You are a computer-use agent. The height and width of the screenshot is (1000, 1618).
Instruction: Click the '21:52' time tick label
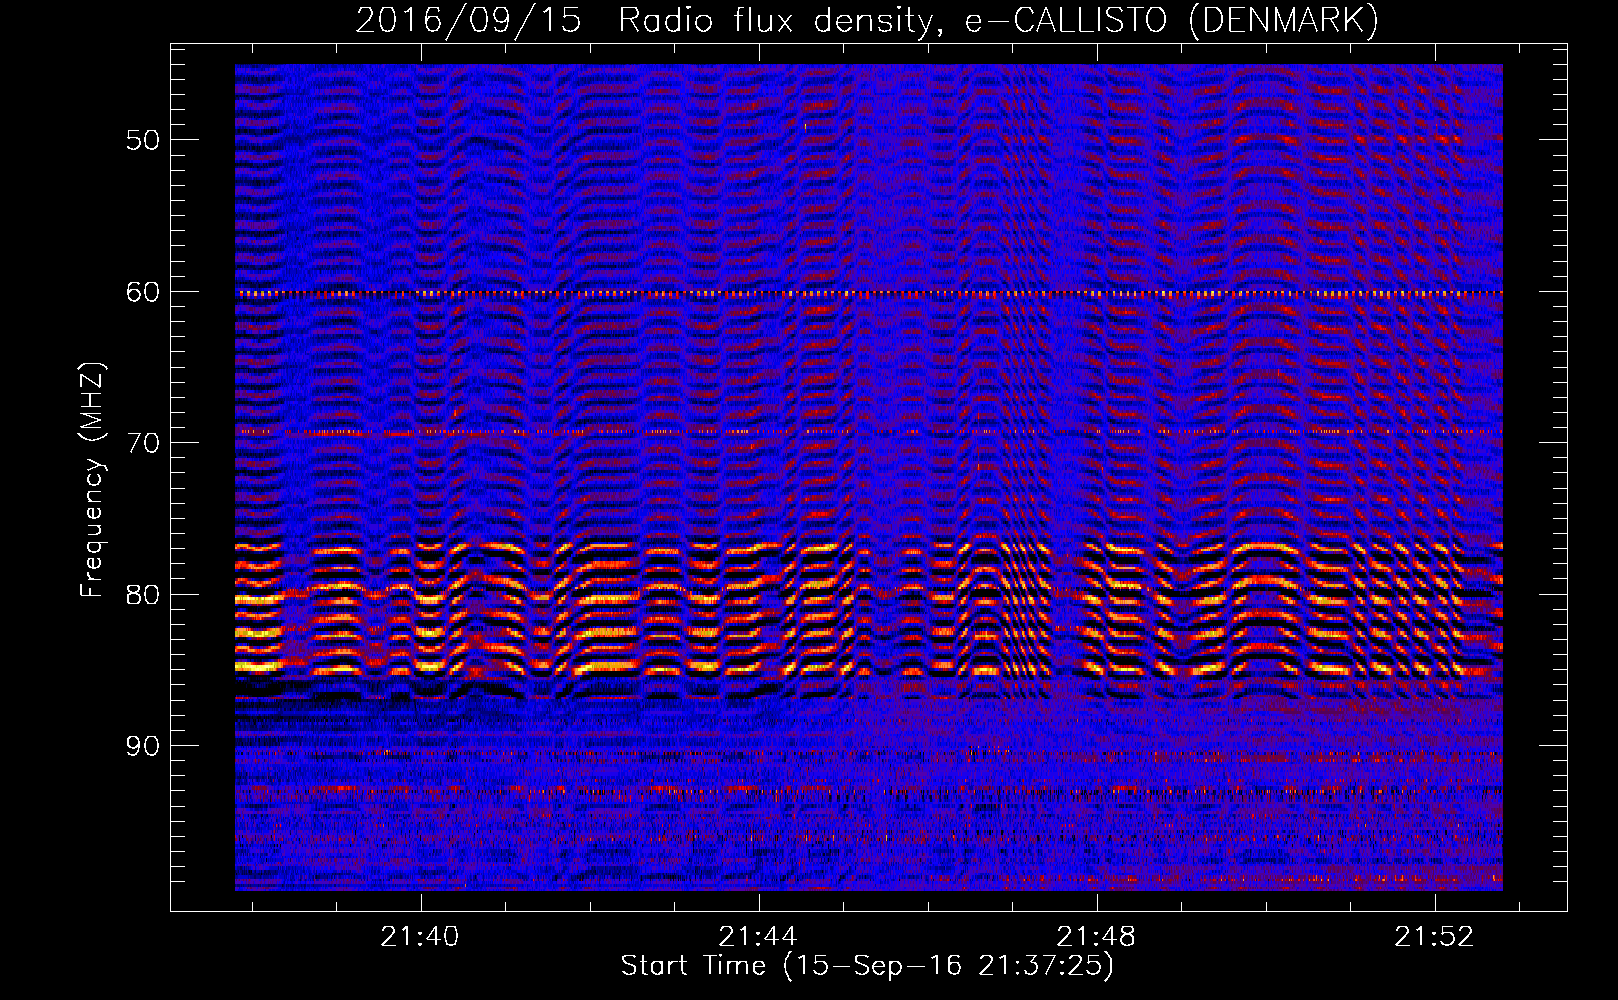[x=1435, y=936]
